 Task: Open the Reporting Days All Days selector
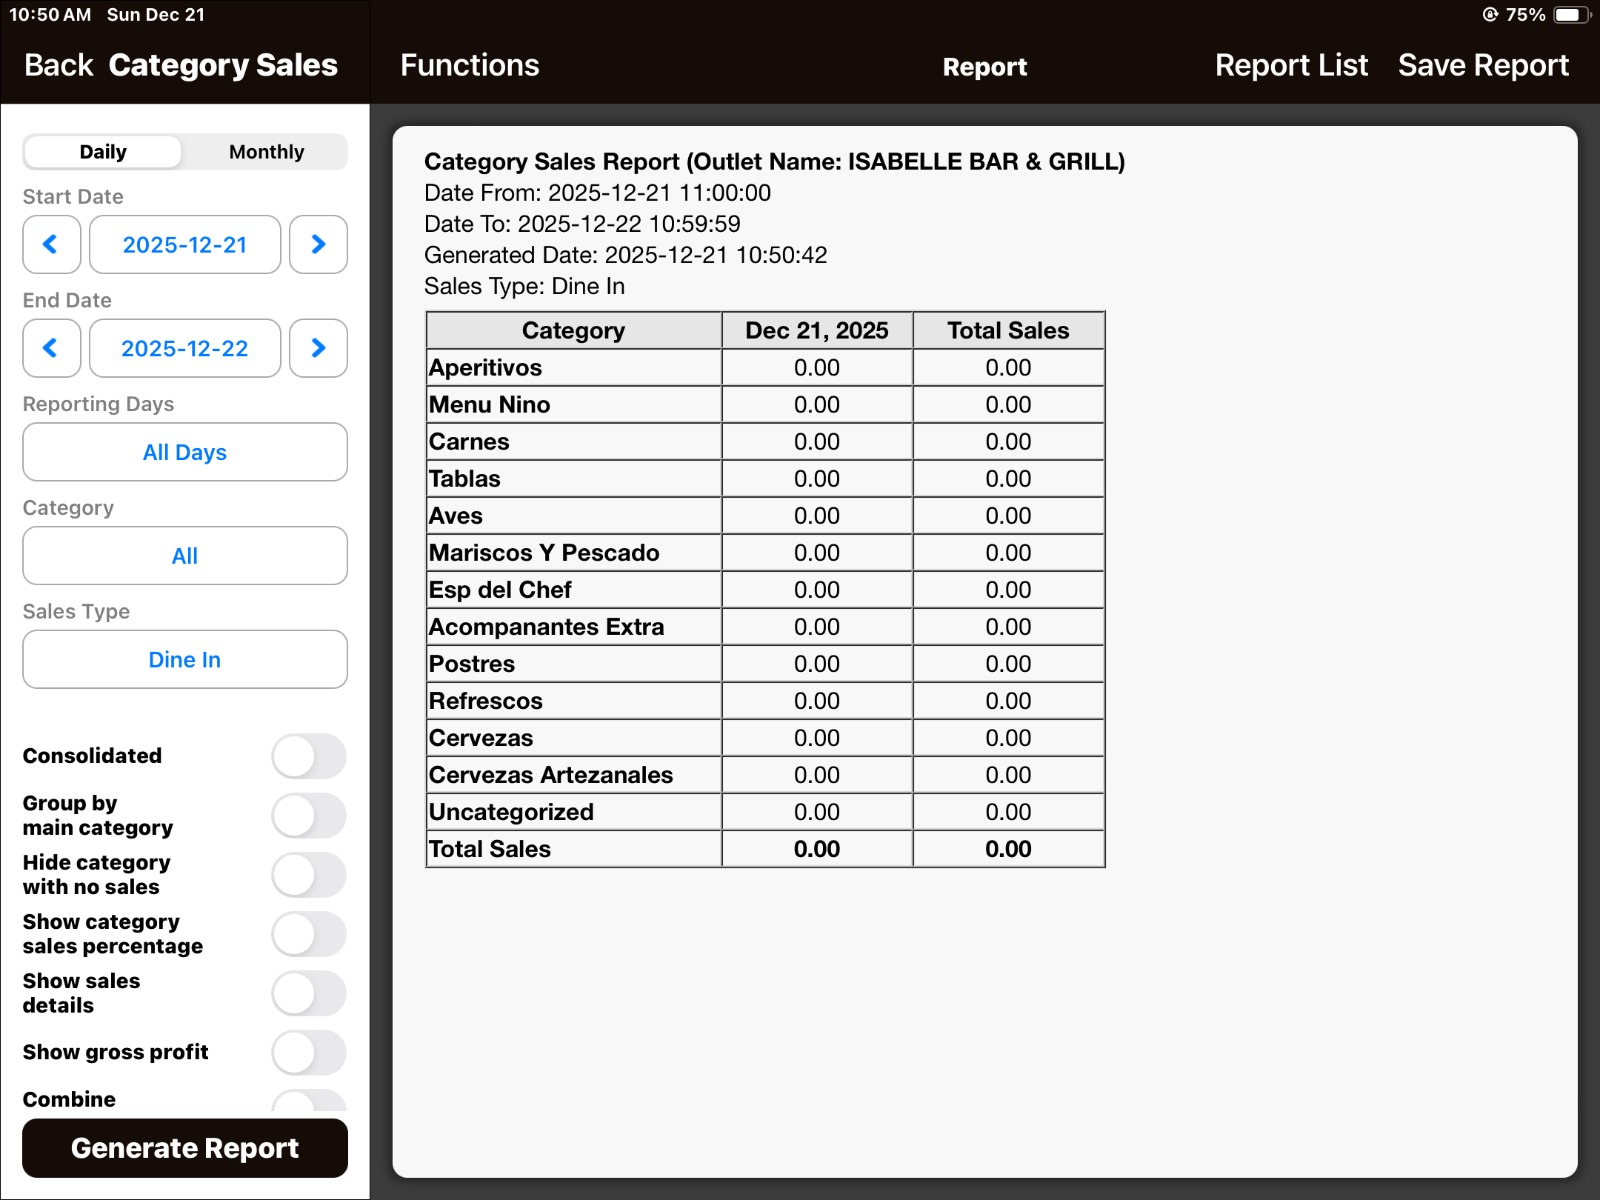[x=185, y=452]
